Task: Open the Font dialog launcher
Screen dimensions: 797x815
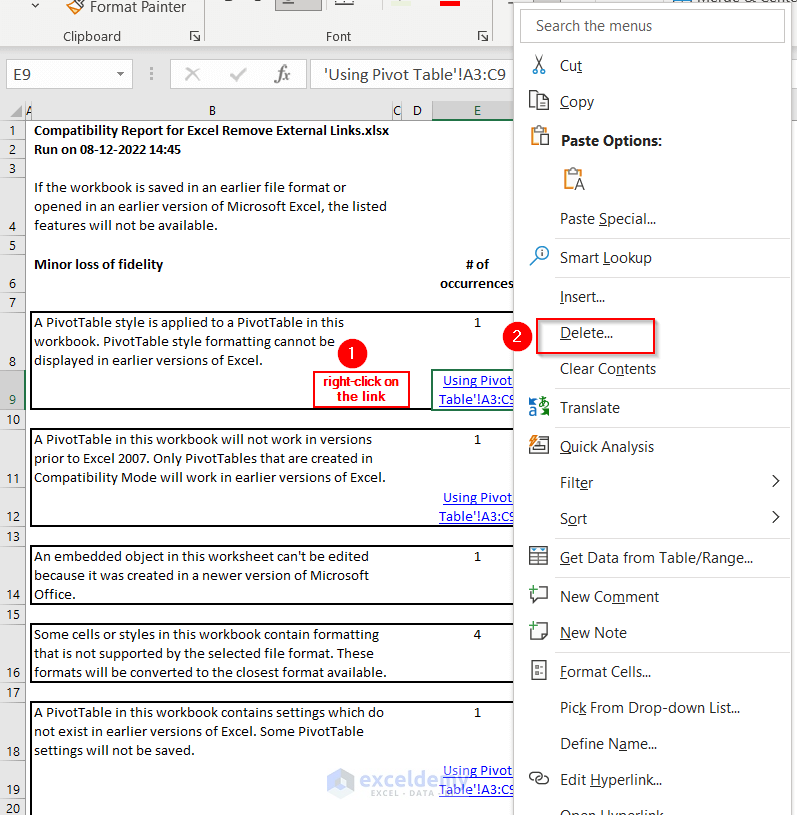Action: click(x=483, y=36)
